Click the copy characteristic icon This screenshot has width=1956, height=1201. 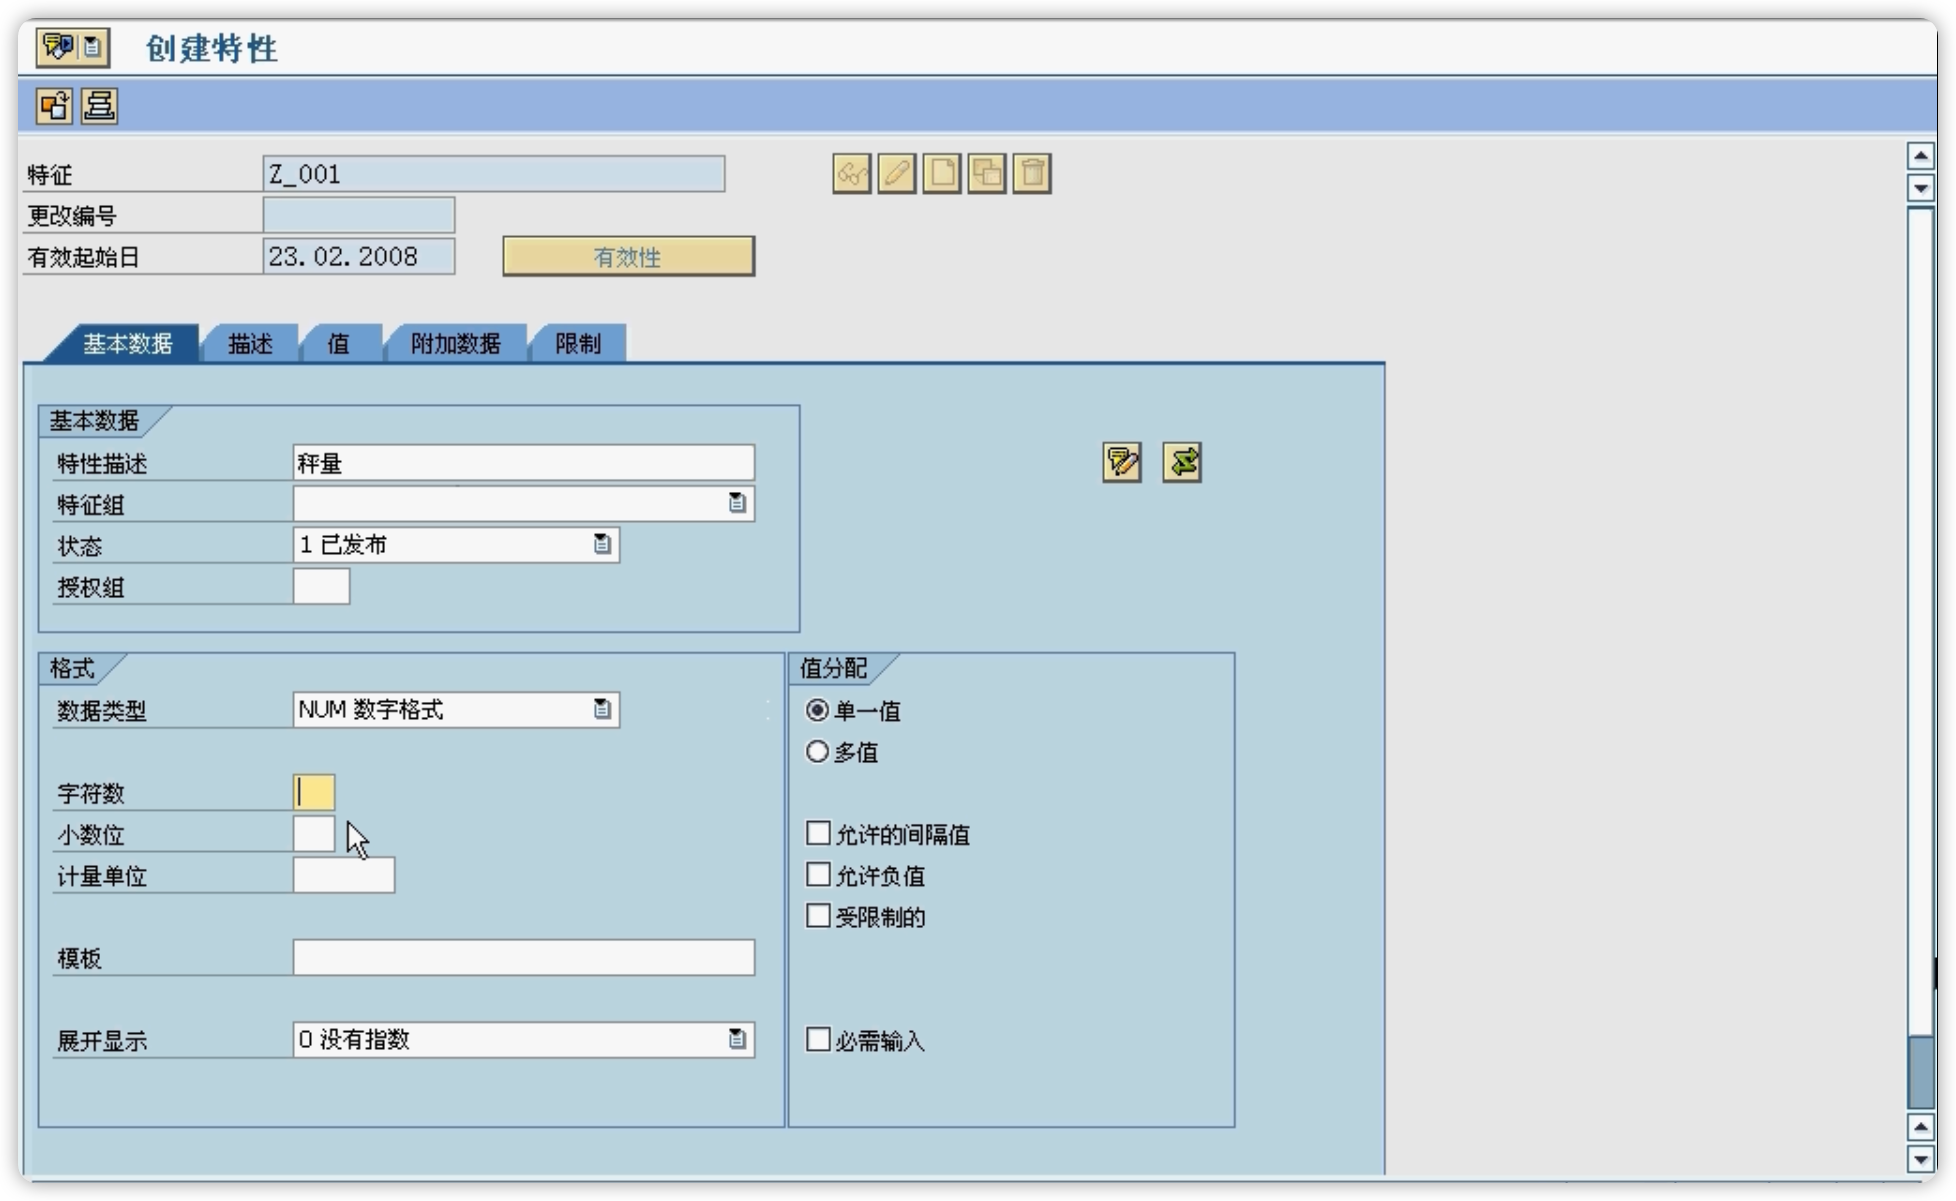pyautogui.click(x=987, y=174)
